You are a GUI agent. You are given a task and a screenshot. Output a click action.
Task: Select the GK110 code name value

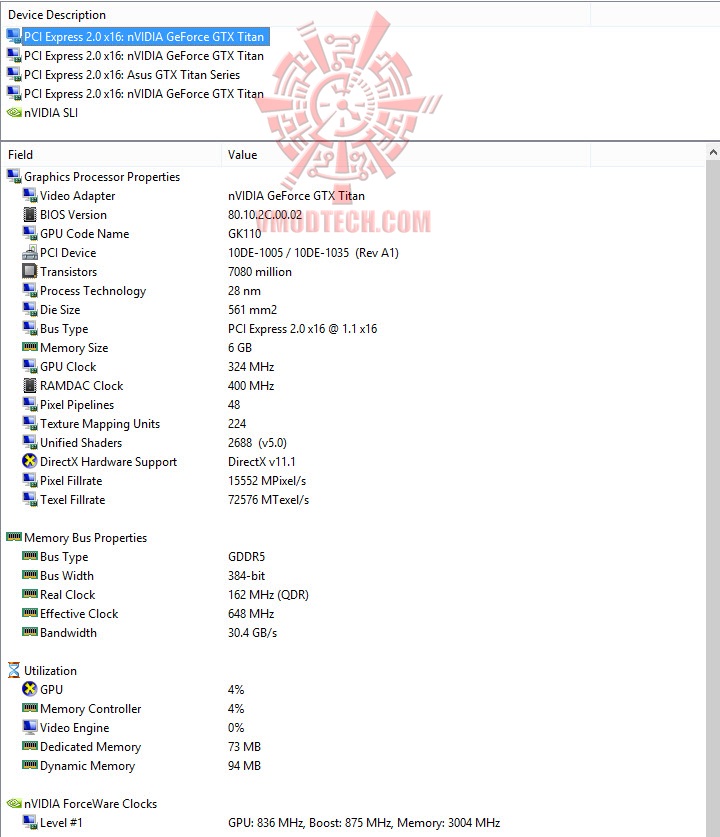point(244,234)
